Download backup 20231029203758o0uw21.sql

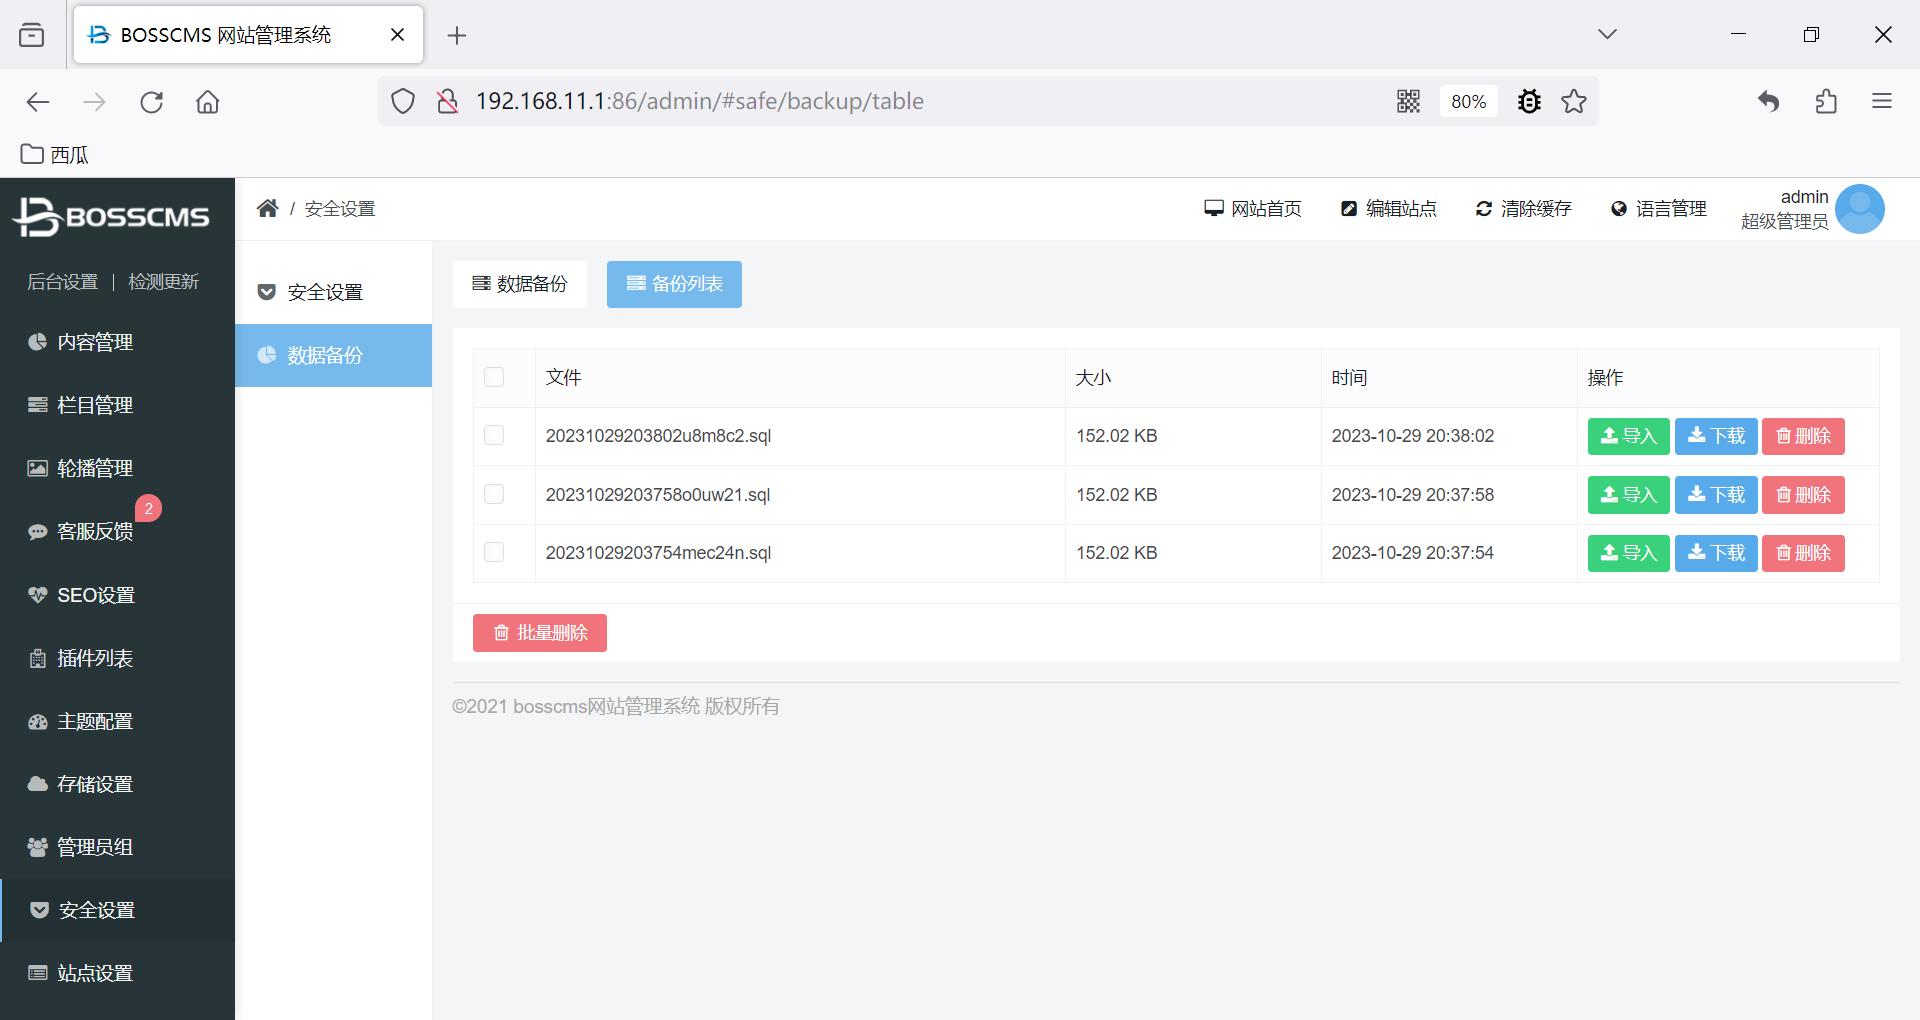(1716, 495)
